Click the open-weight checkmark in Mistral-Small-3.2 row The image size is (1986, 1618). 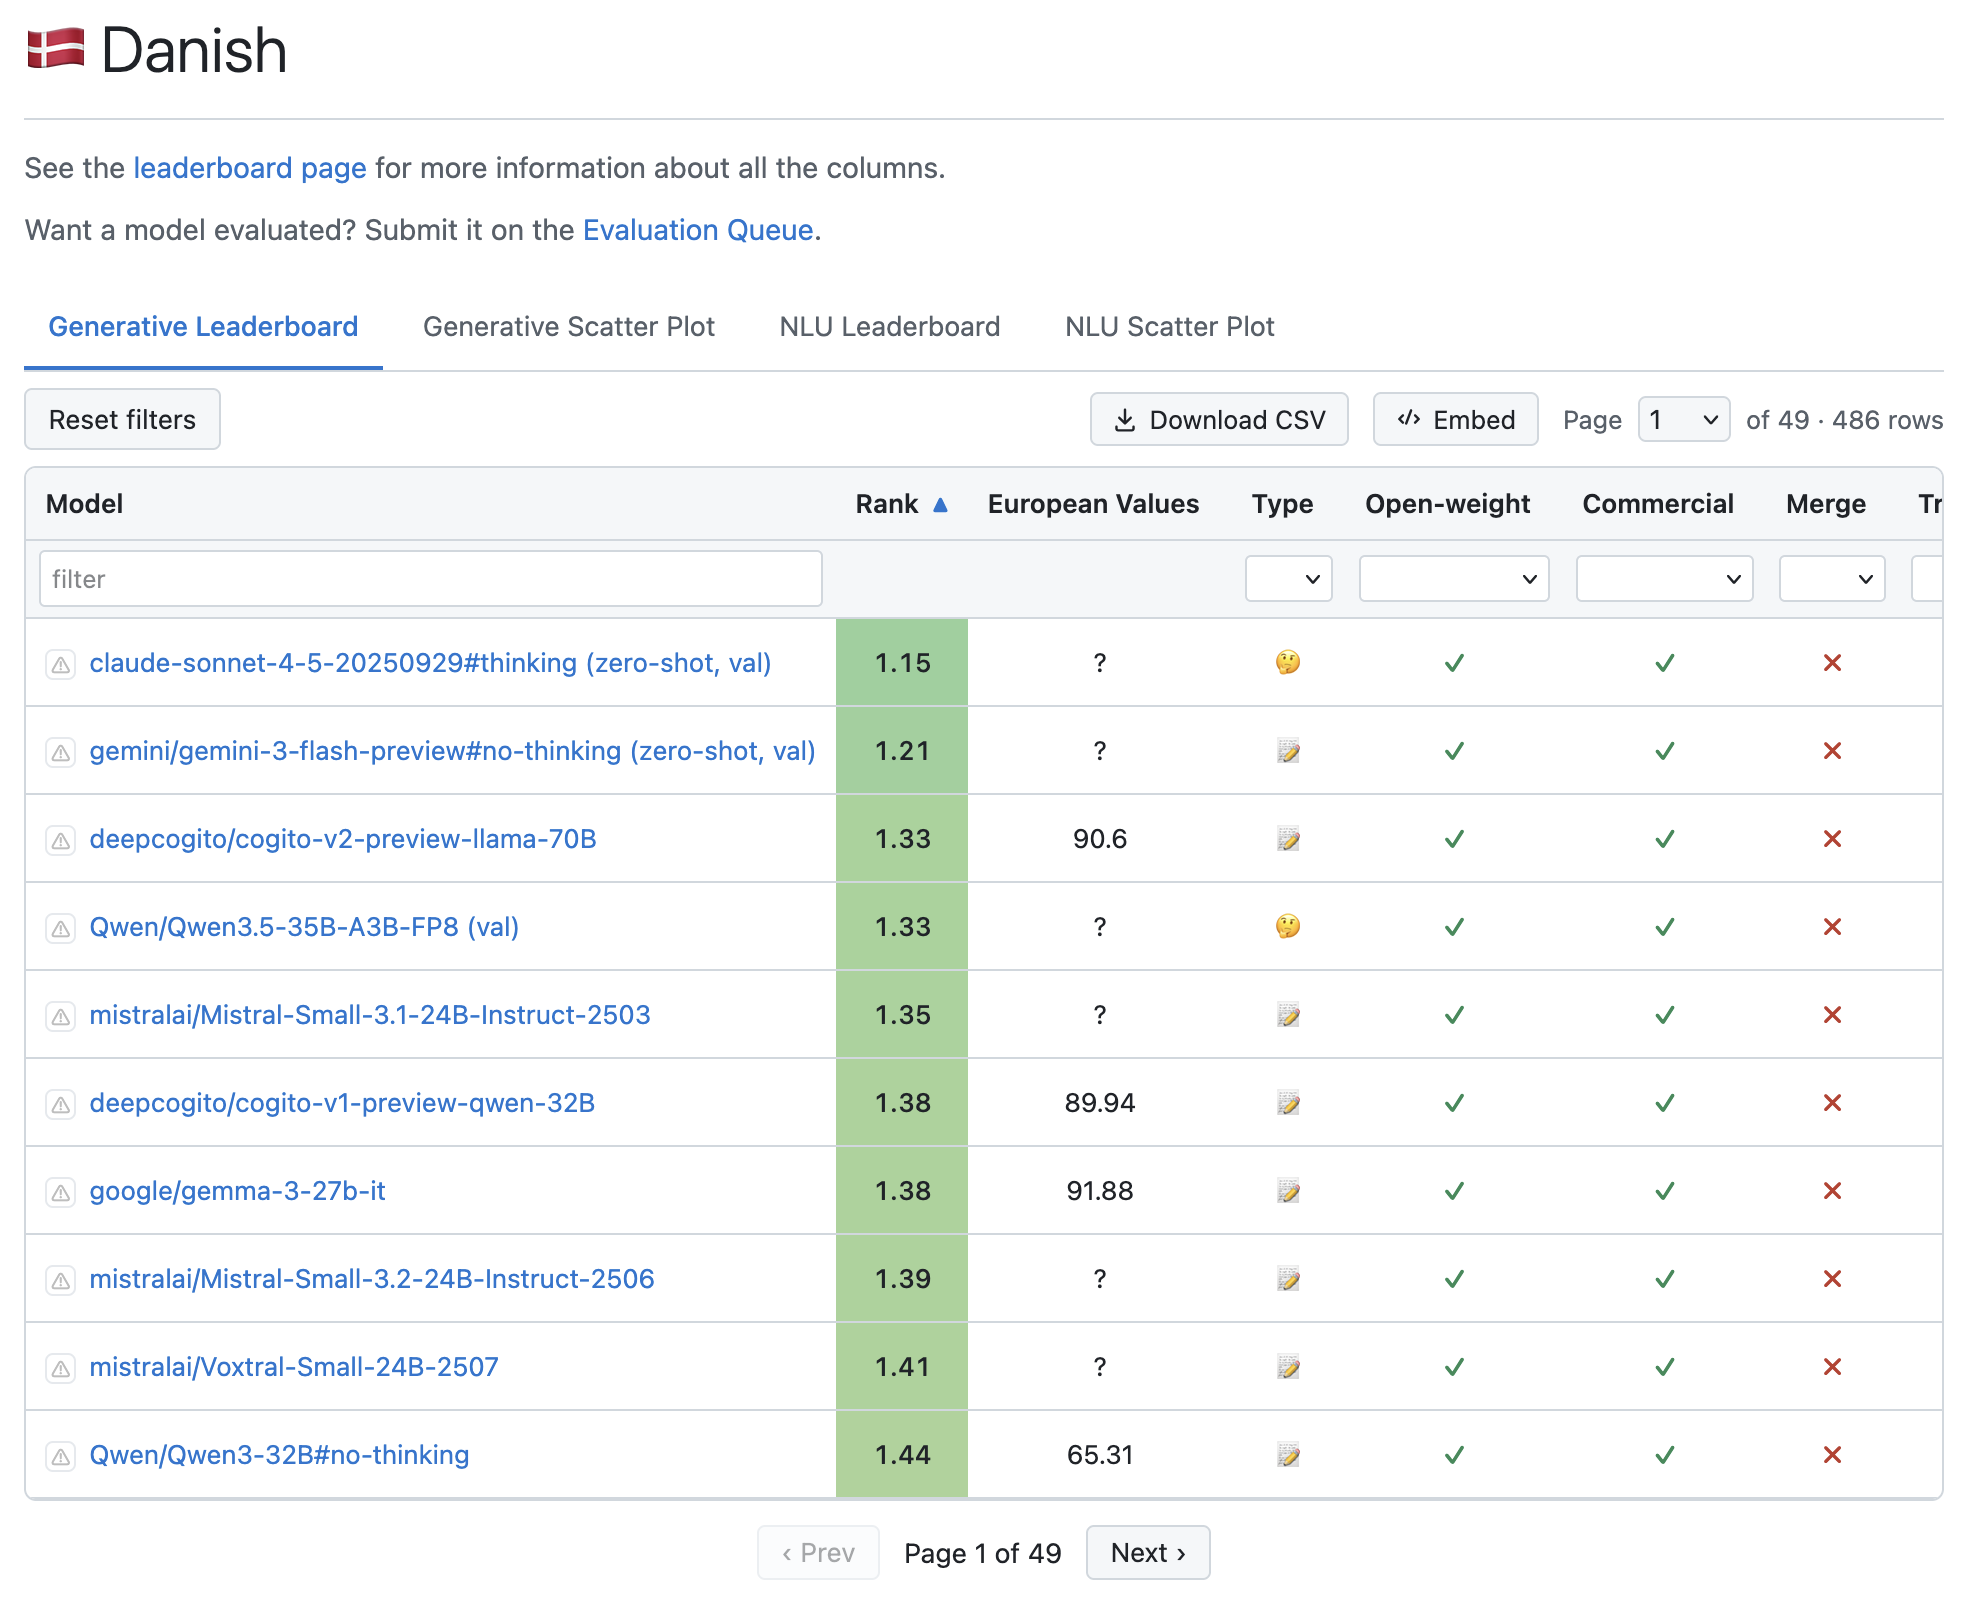(1454, 1279)
